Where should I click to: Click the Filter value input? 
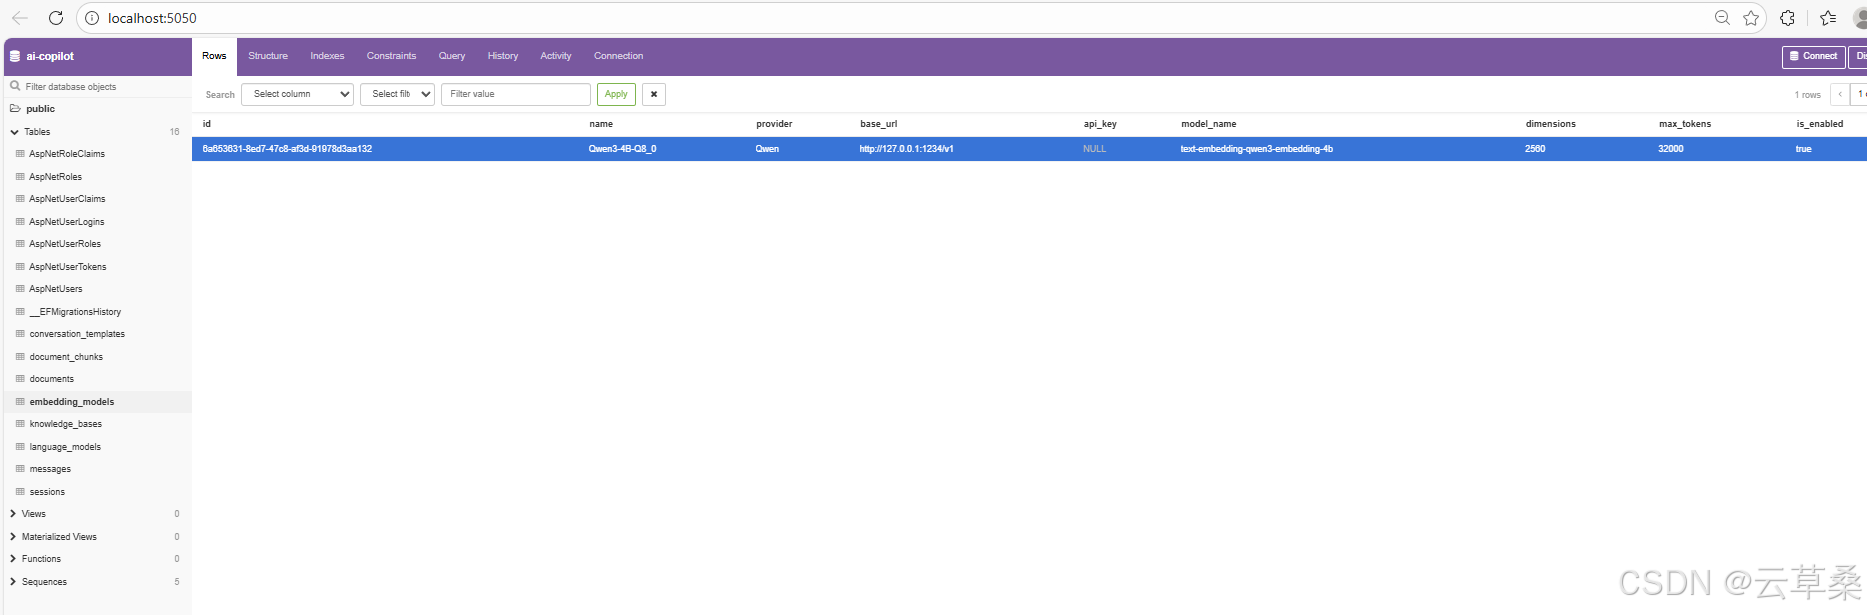click(x=516, y=94)
